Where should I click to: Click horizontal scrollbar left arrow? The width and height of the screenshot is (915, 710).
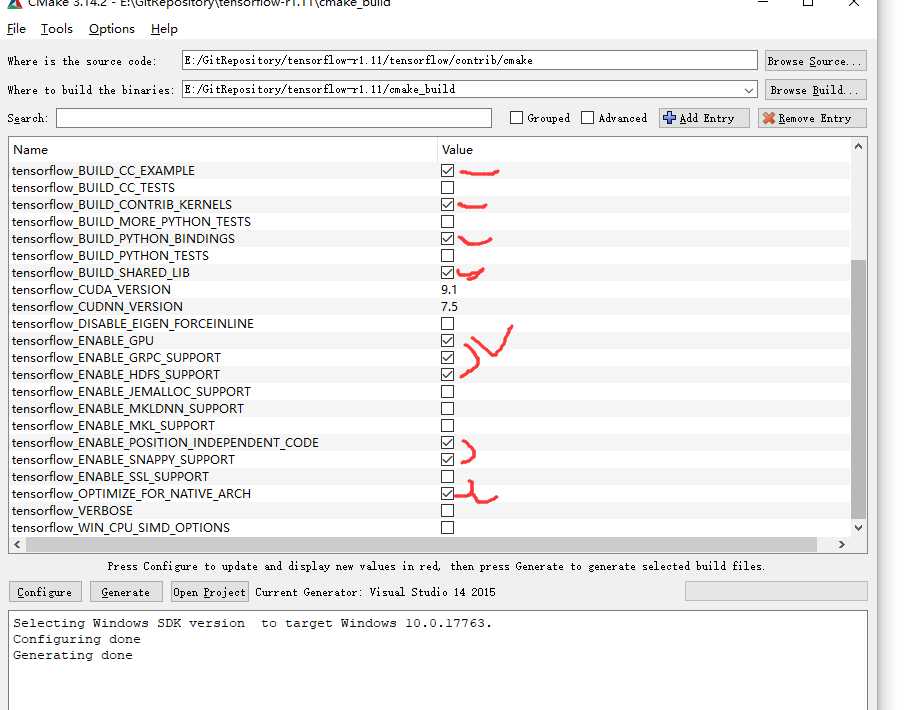point(18,544)
